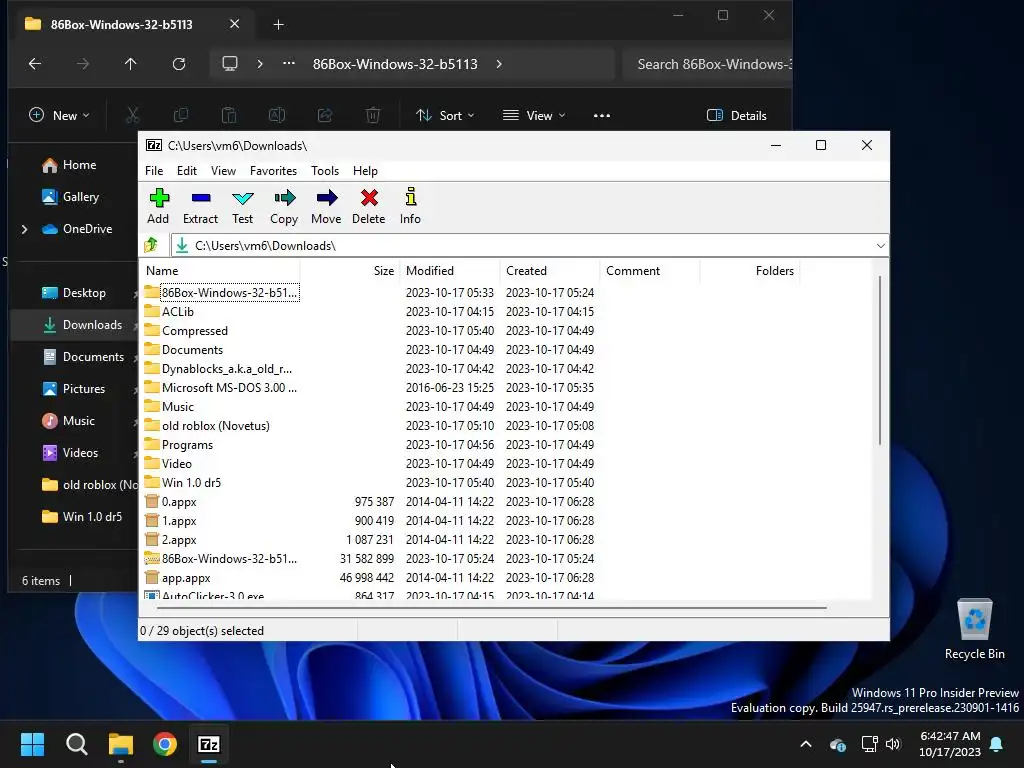Viewport: 1024px width, 768px height.
Task: Open Downloads in Explorer sidebar
Action: tap(82, 325)
